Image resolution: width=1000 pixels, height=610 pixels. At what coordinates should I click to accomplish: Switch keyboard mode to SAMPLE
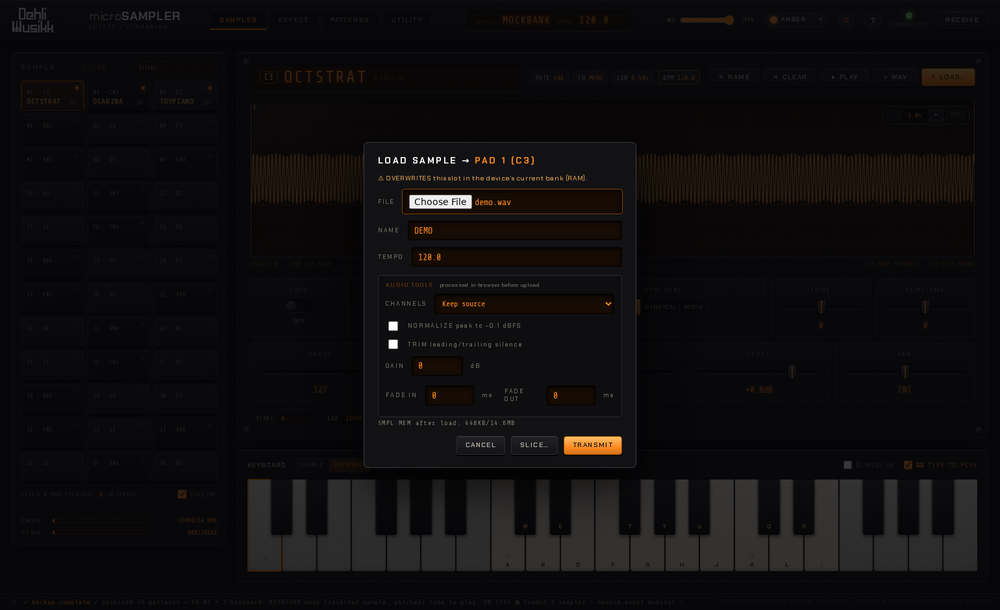tap(312, 465)
